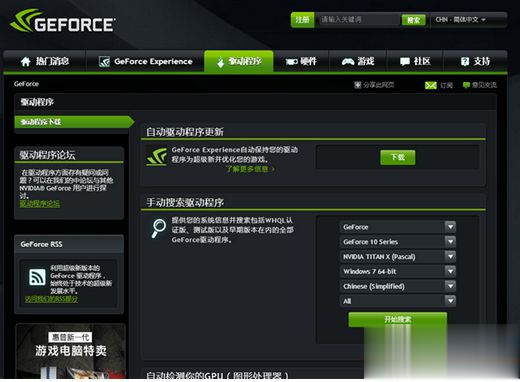The image size is (520, 382).
Task: Click the green register button at top
Action: [302, 20]
